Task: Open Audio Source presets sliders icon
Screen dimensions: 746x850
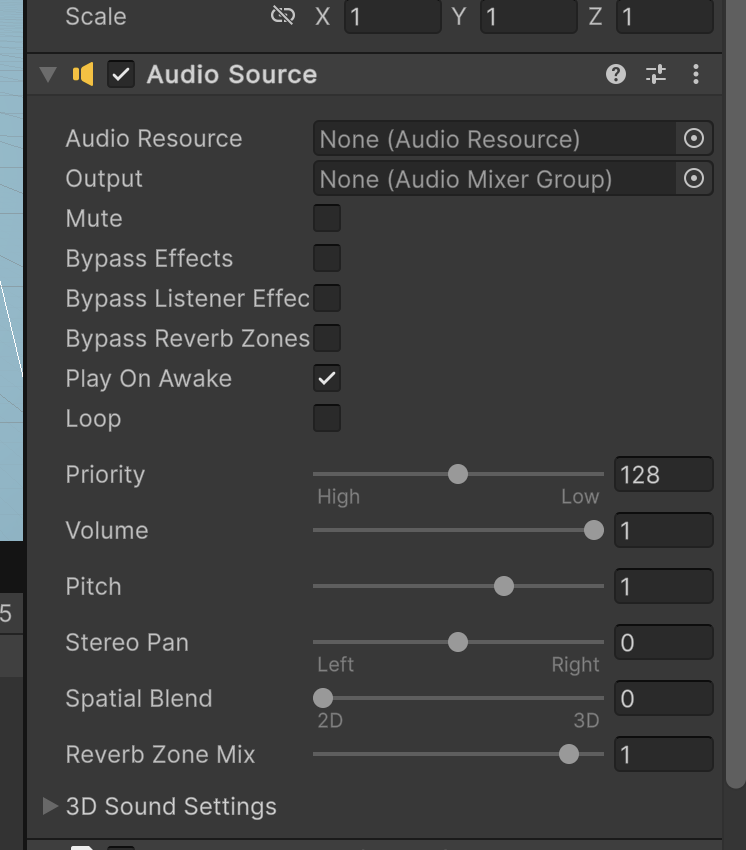Action: coord(656,74)
